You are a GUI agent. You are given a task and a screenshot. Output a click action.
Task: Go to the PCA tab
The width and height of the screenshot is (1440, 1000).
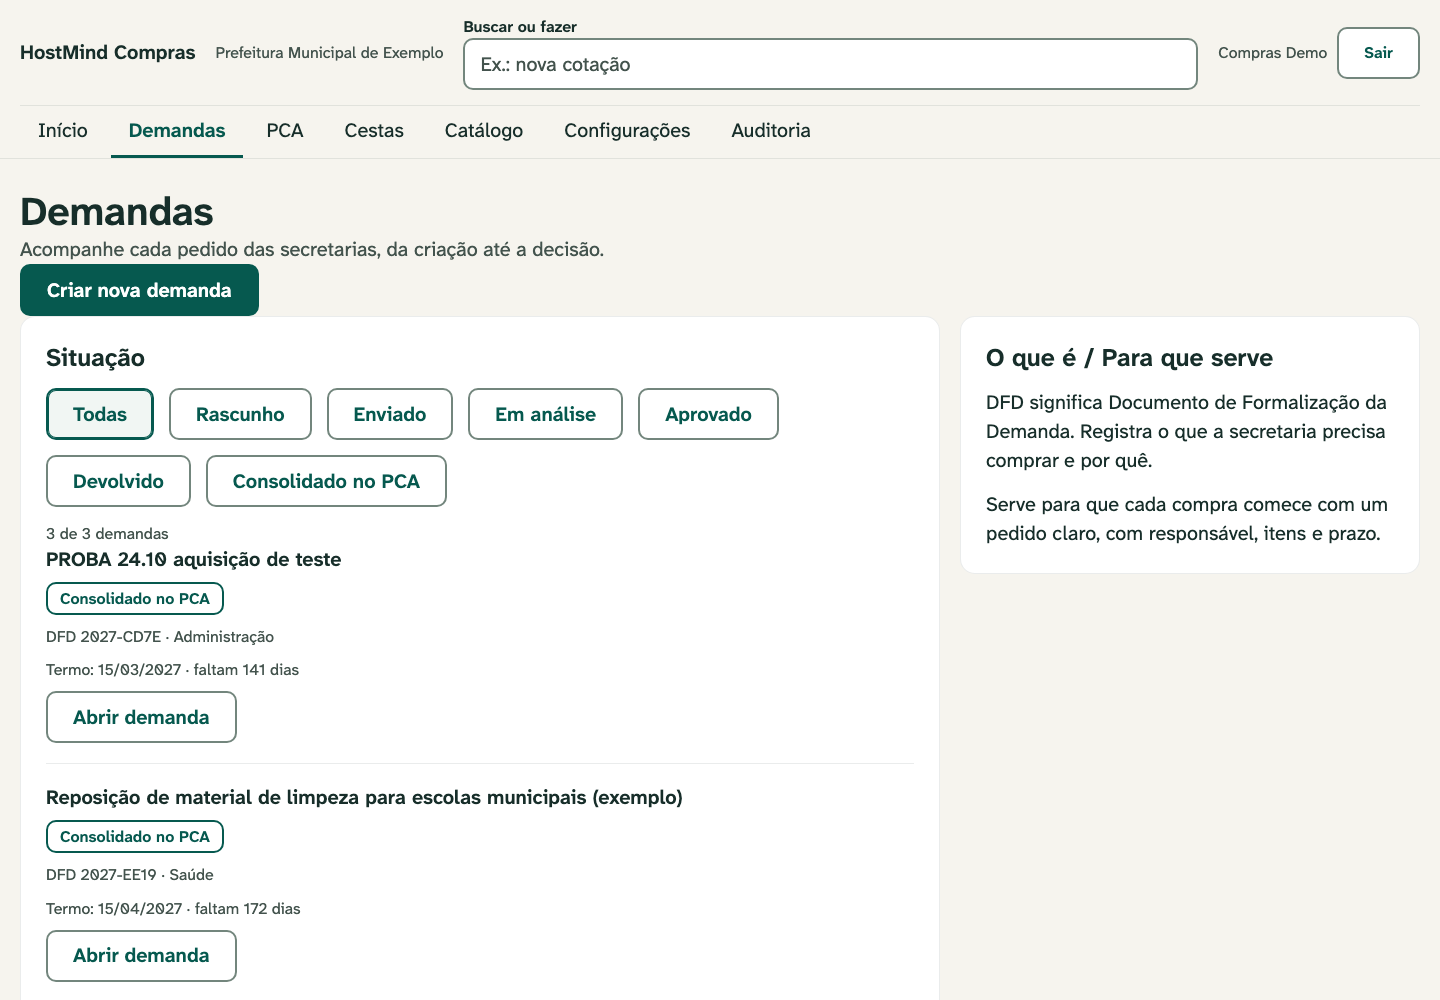(285, 131)
